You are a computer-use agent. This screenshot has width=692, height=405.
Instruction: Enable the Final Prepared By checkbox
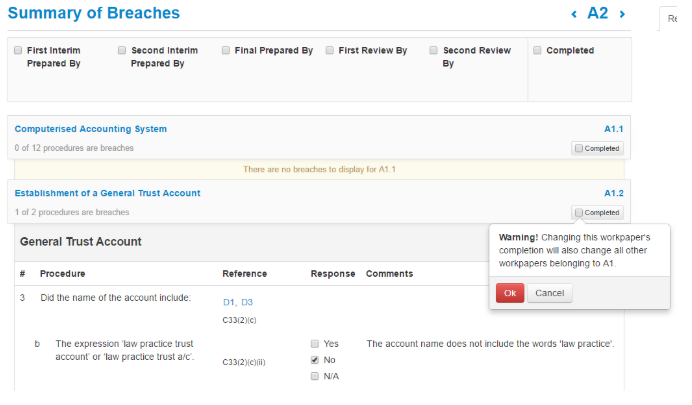226,50
